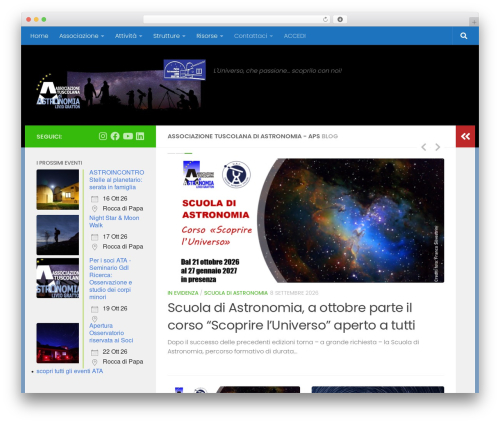Screen dimensions: 500x423
Task: Click calendar icon next to 19 Ott 26
Action: tap(95, 309)
